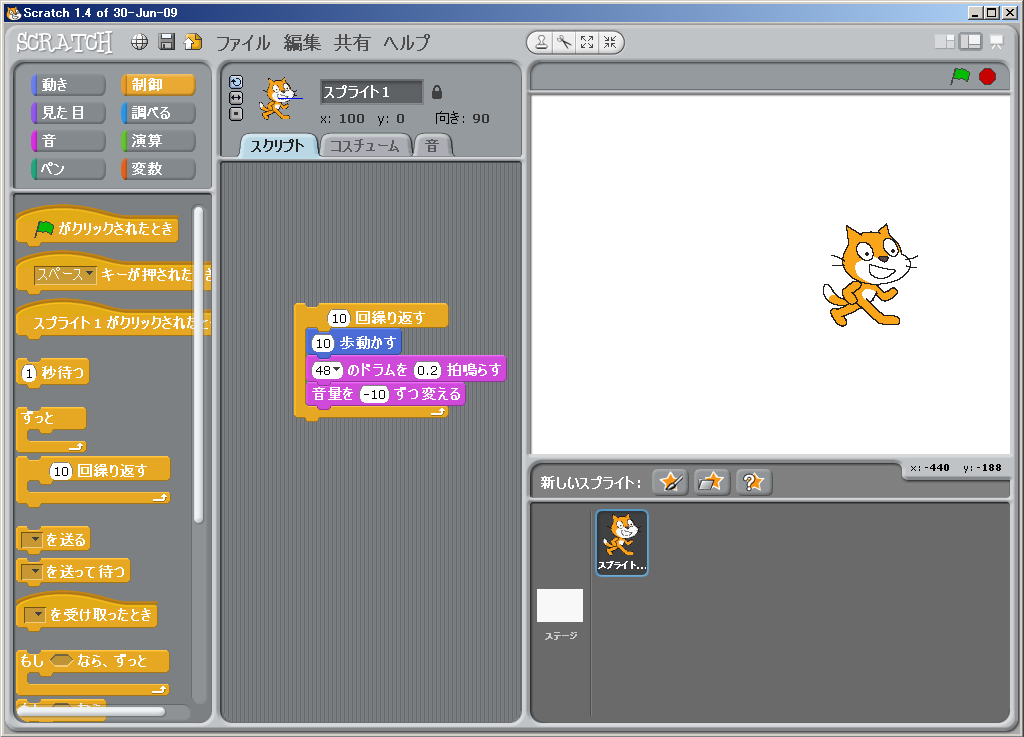This screenshot has width=1024, height=737.
Task: Select the 調べる block category
Action: click(158, 113)
